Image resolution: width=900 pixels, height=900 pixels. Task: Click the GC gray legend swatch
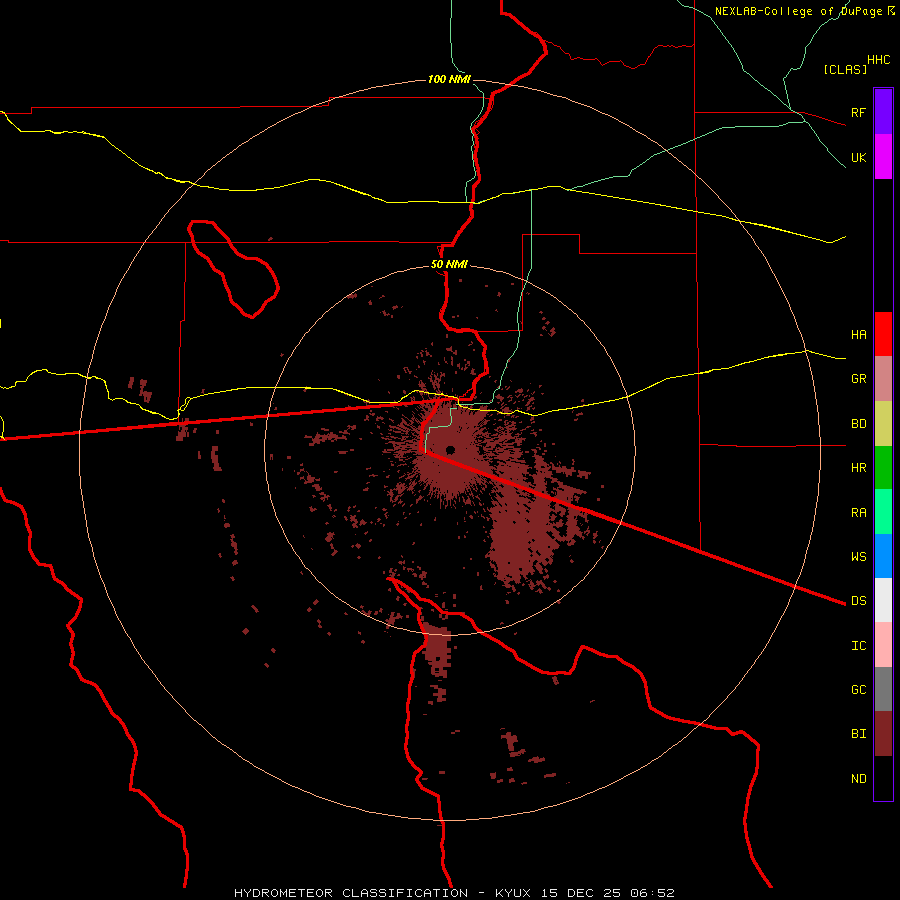point(883,689)
